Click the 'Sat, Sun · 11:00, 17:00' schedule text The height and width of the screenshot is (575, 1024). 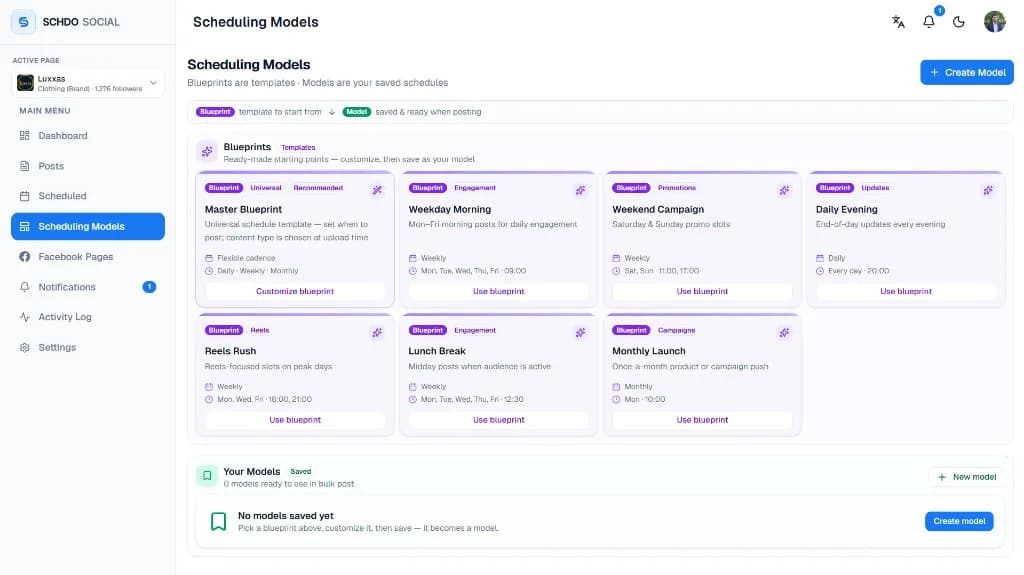[662, 271]
